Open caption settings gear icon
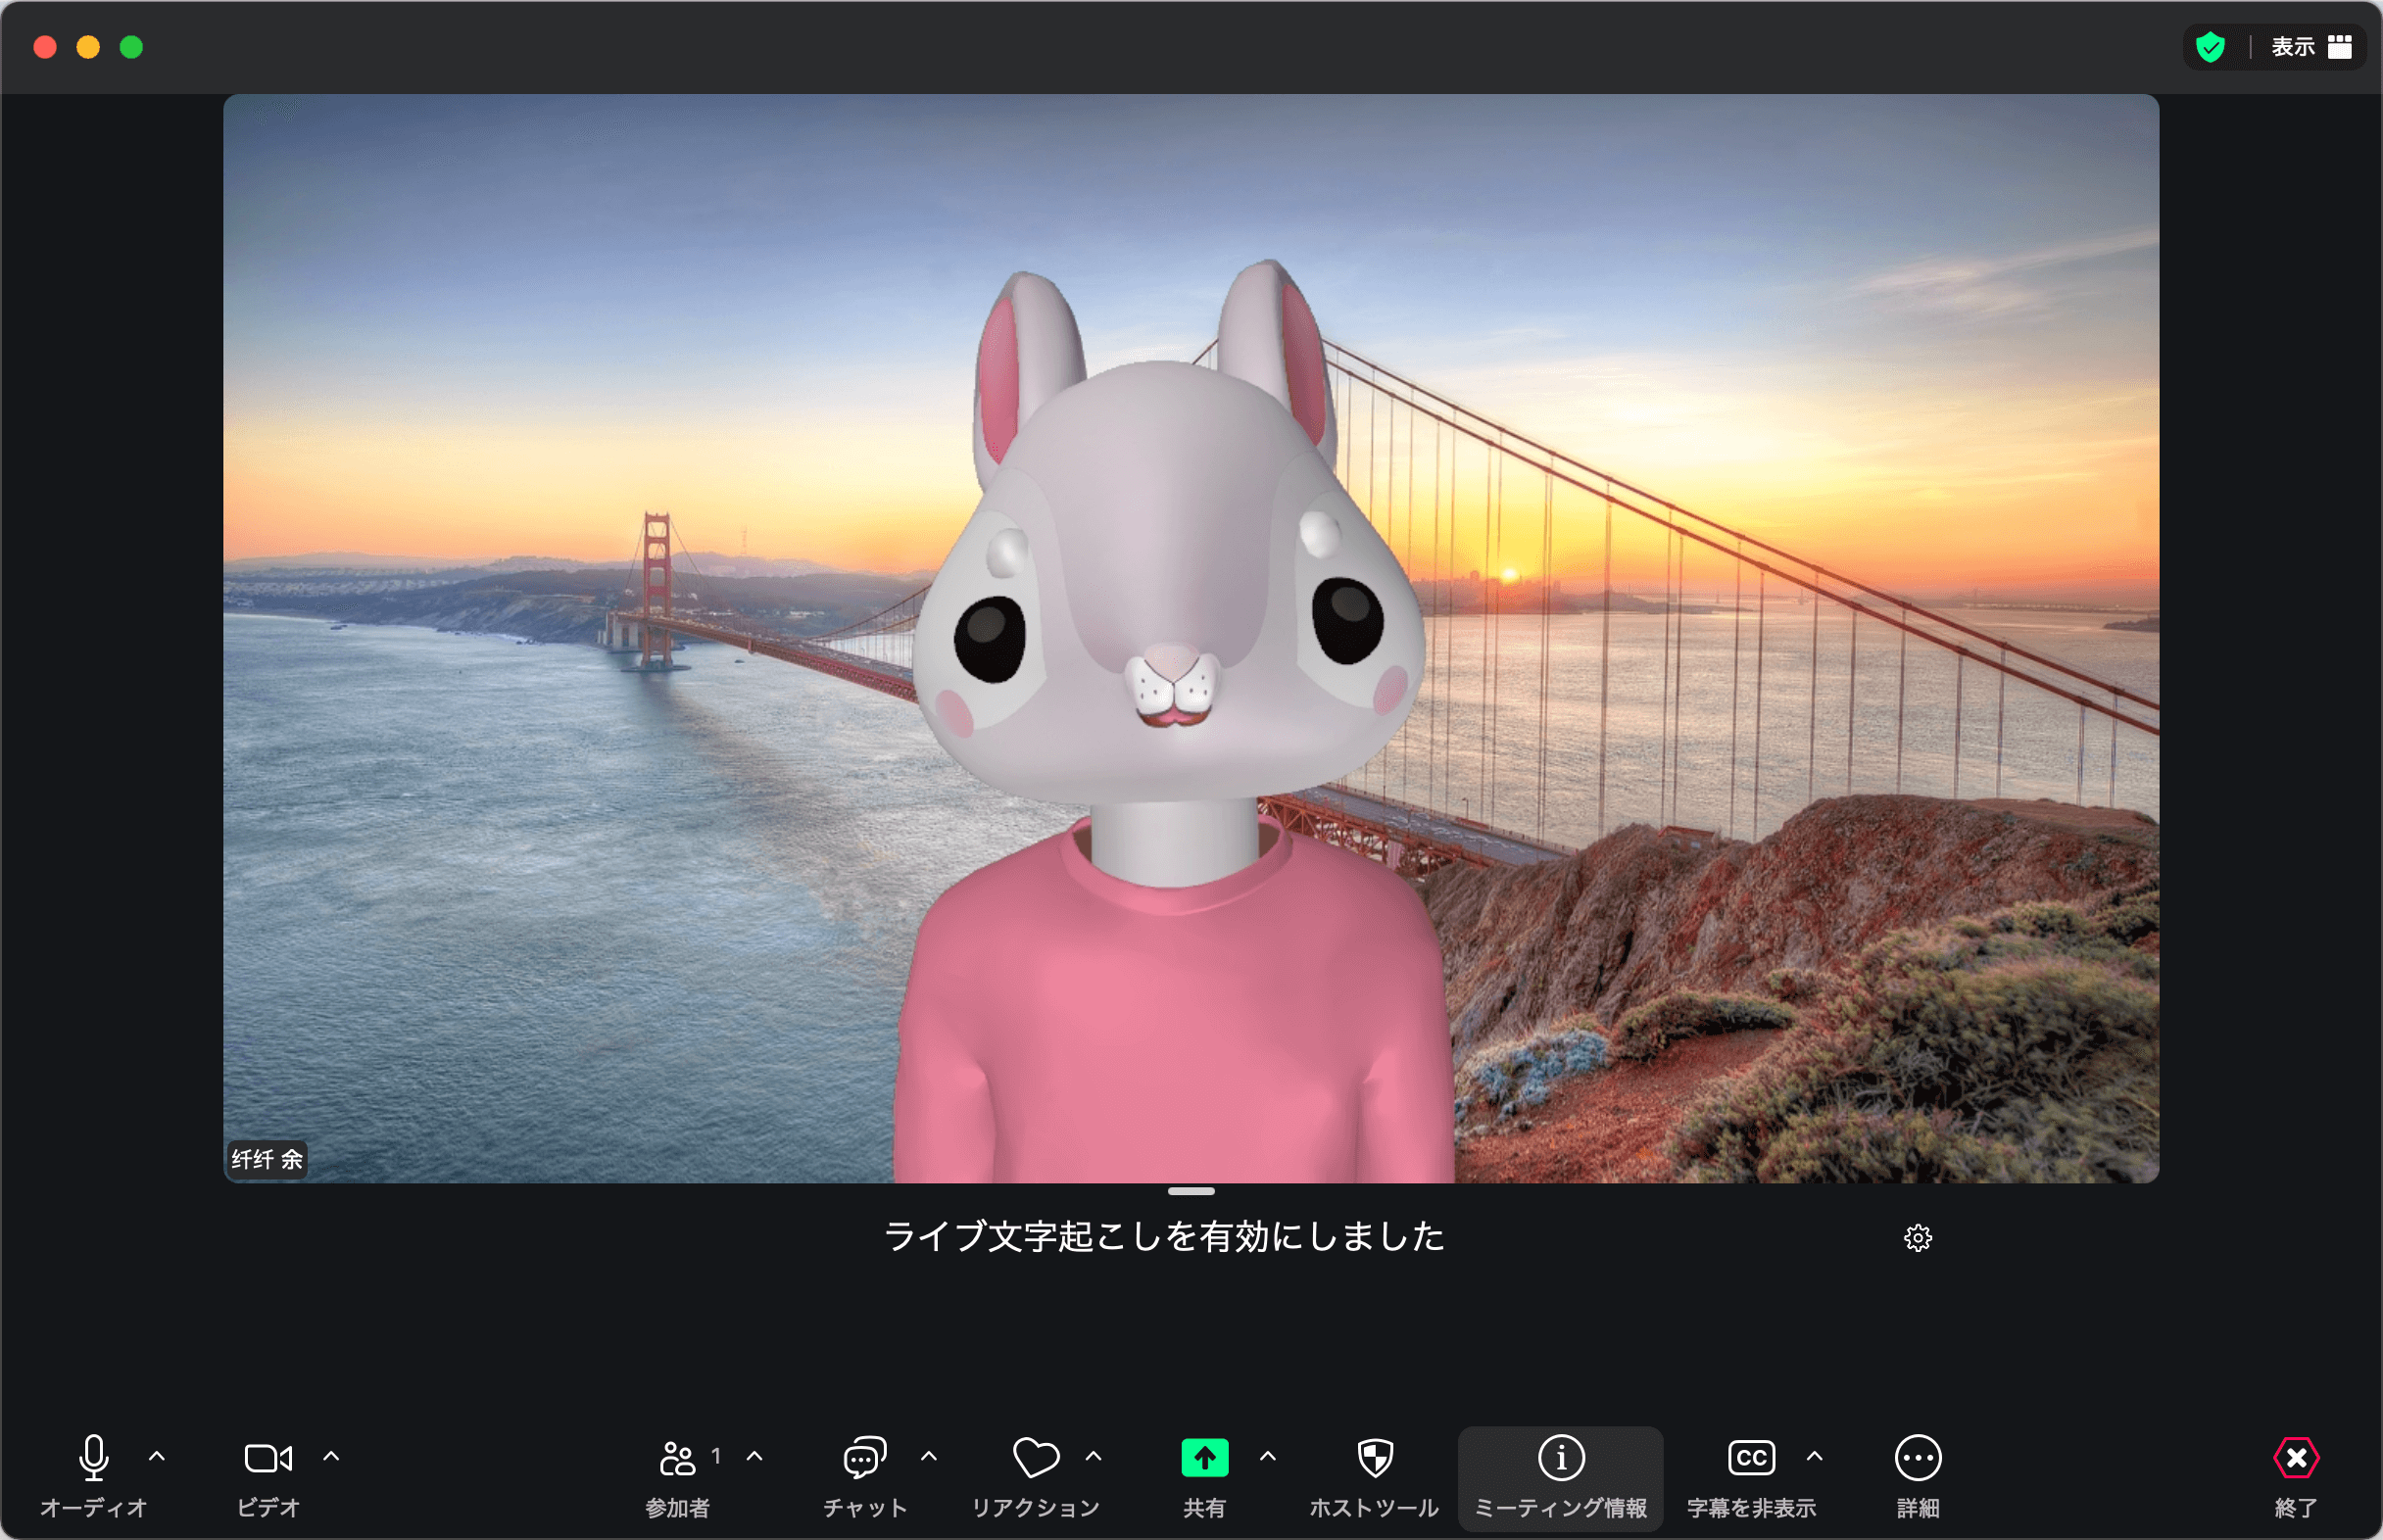Image resolution: width=2383 pixels, height=1540 pixels. (x=1917, y=1238)
